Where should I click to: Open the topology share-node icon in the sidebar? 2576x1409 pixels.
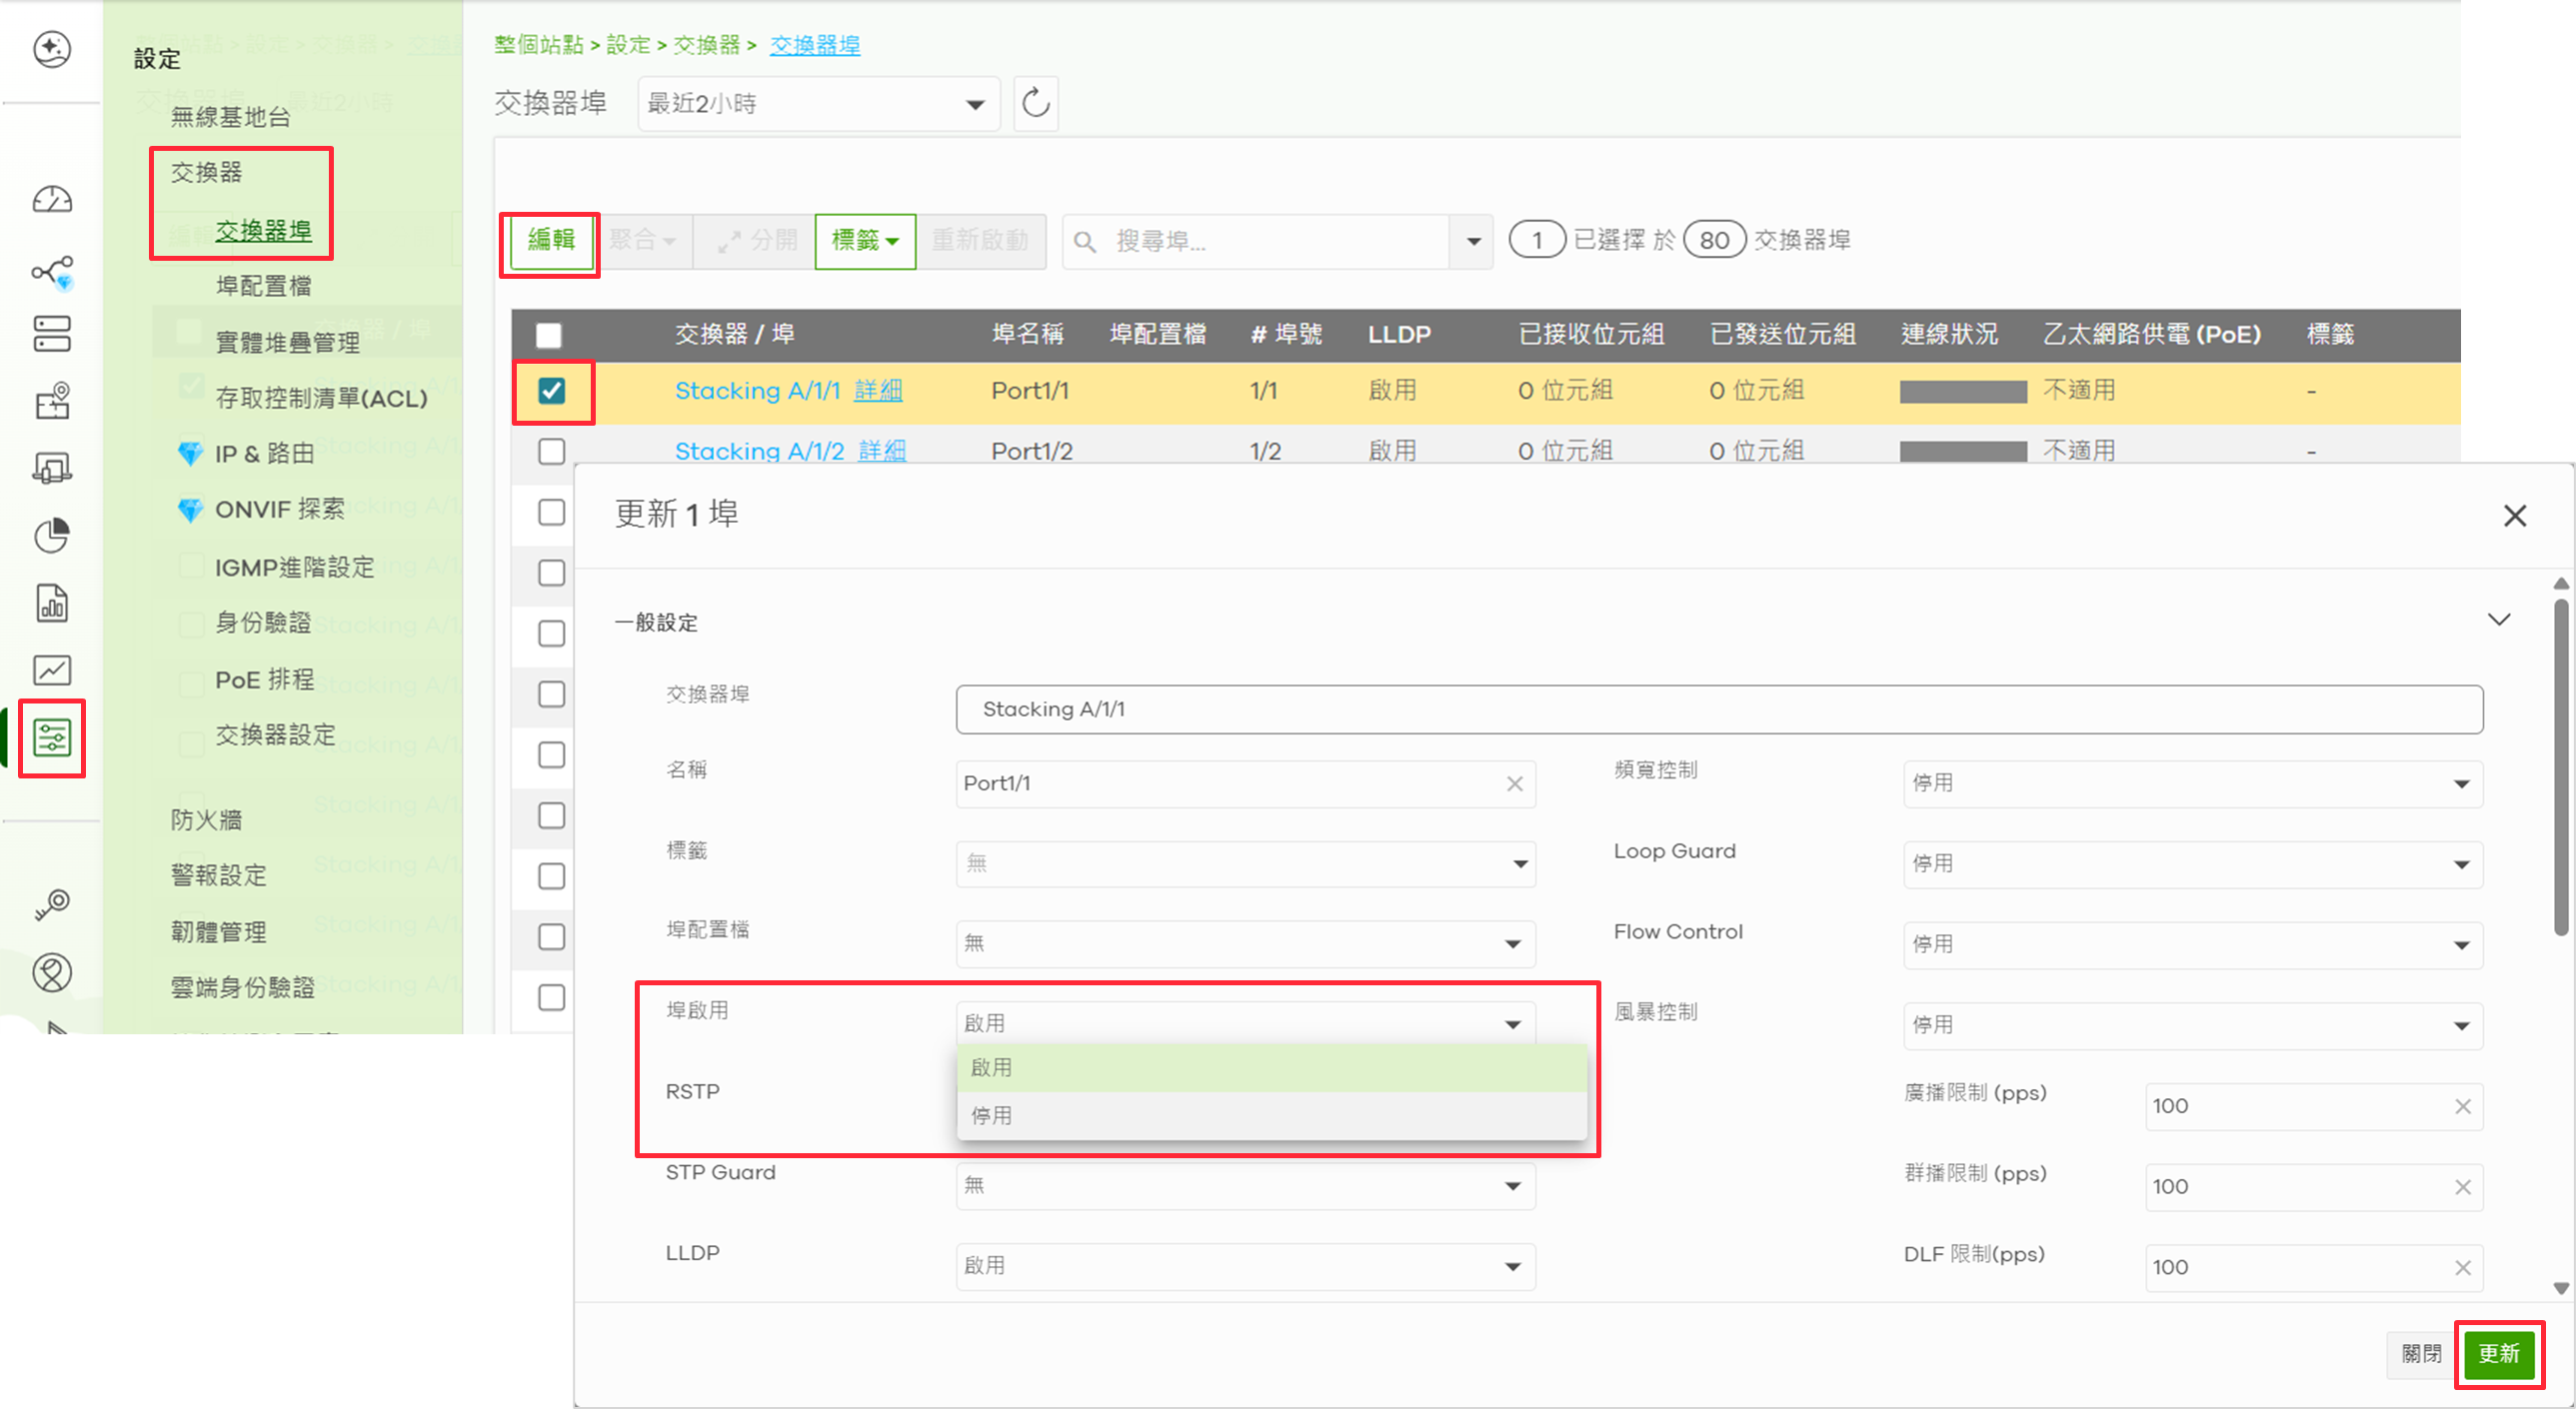(52, 271)
